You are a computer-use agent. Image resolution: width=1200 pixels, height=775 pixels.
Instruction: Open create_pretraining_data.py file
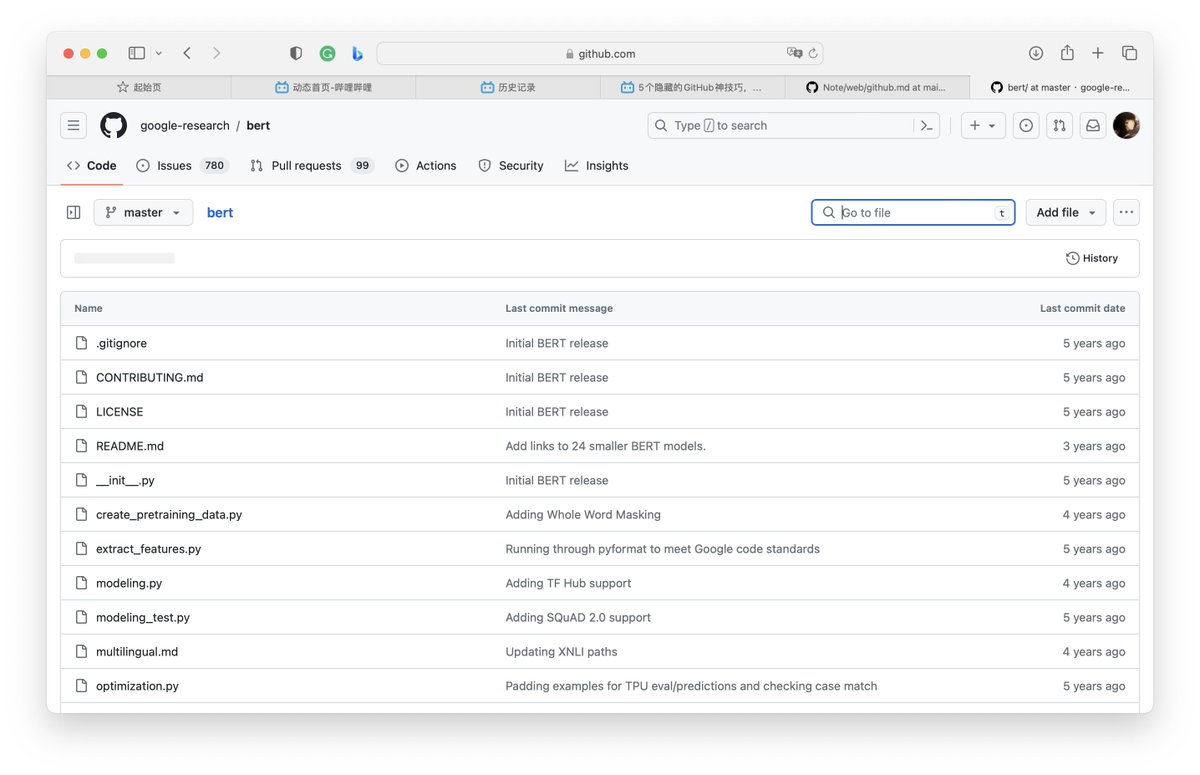coord(169,515)
